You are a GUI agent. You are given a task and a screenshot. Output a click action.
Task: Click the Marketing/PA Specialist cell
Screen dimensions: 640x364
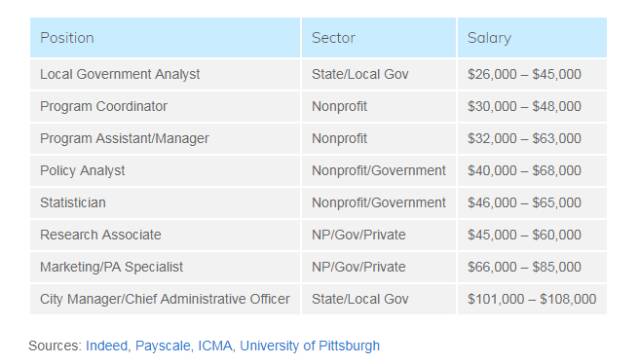(165, 267)
